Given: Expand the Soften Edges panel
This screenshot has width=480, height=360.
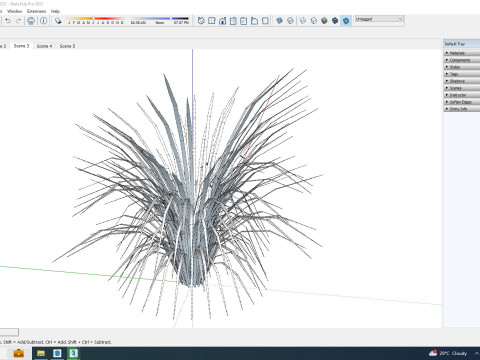Looking at the screenshot, I should coord(462,102).
